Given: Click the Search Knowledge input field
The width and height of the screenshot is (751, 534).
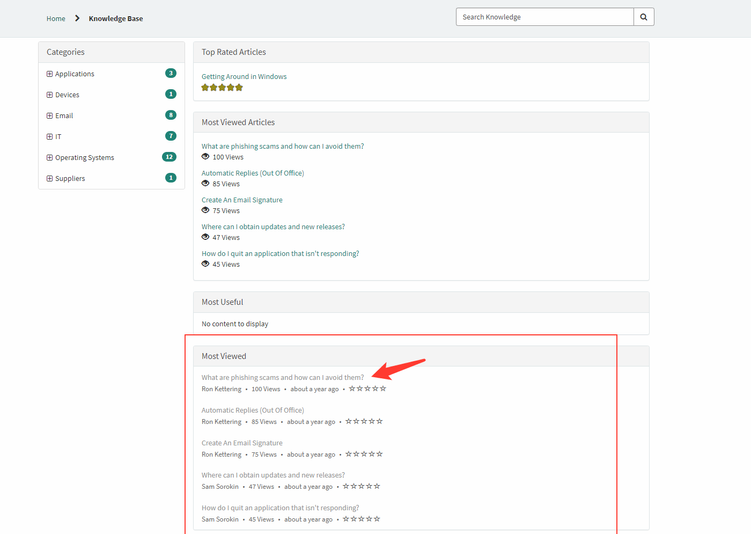Looking at the screenshot, I should [545, 17].
